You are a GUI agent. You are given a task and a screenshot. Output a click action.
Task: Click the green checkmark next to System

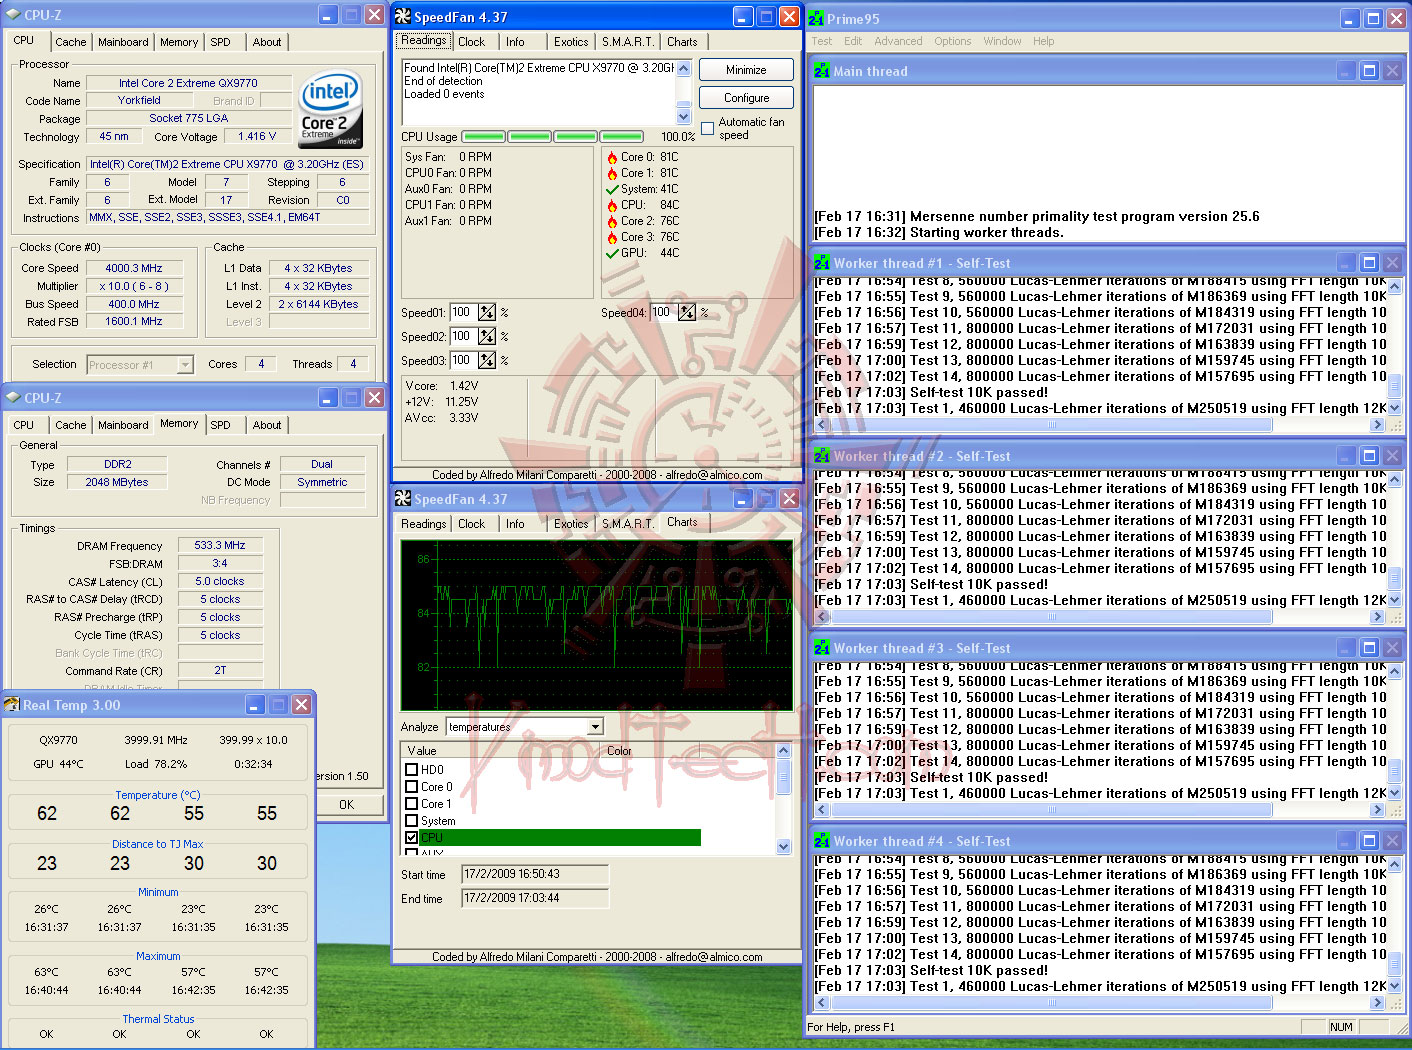612,189
